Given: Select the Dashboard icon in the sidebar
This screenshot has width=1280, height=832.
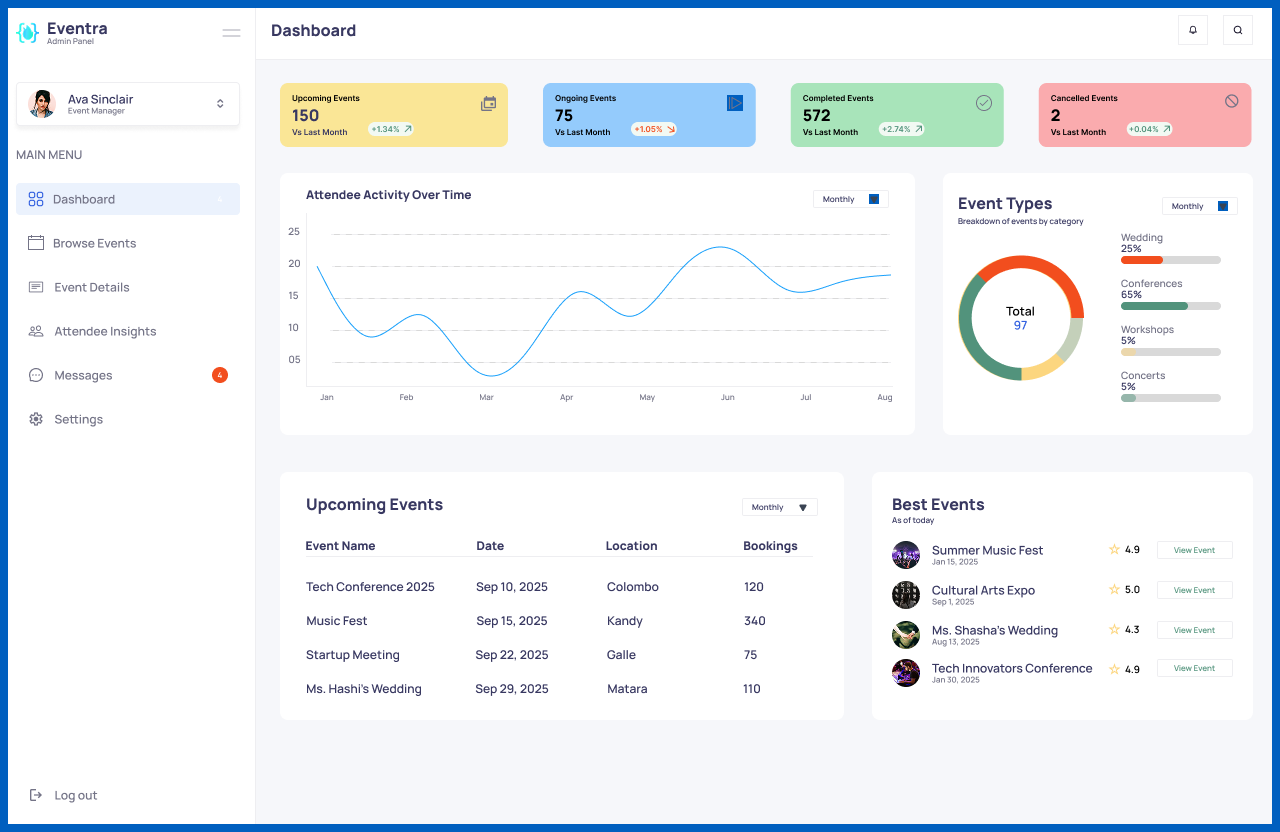Looking at the screenshot, I should 34,199.
